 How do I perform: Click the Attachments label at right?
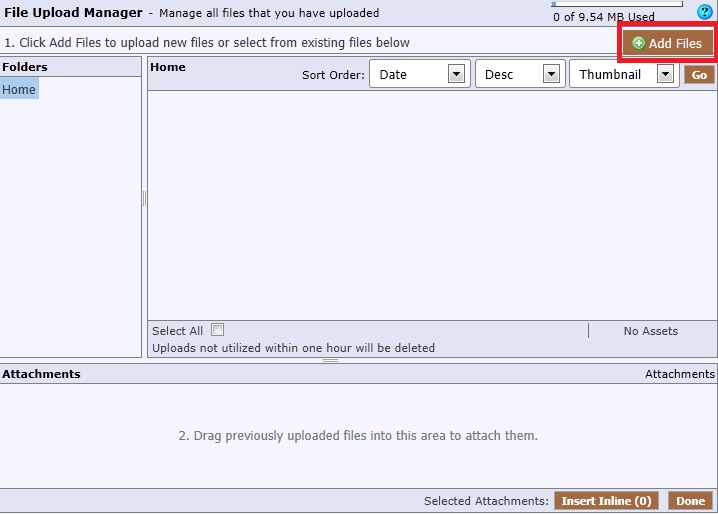(679, 374)
